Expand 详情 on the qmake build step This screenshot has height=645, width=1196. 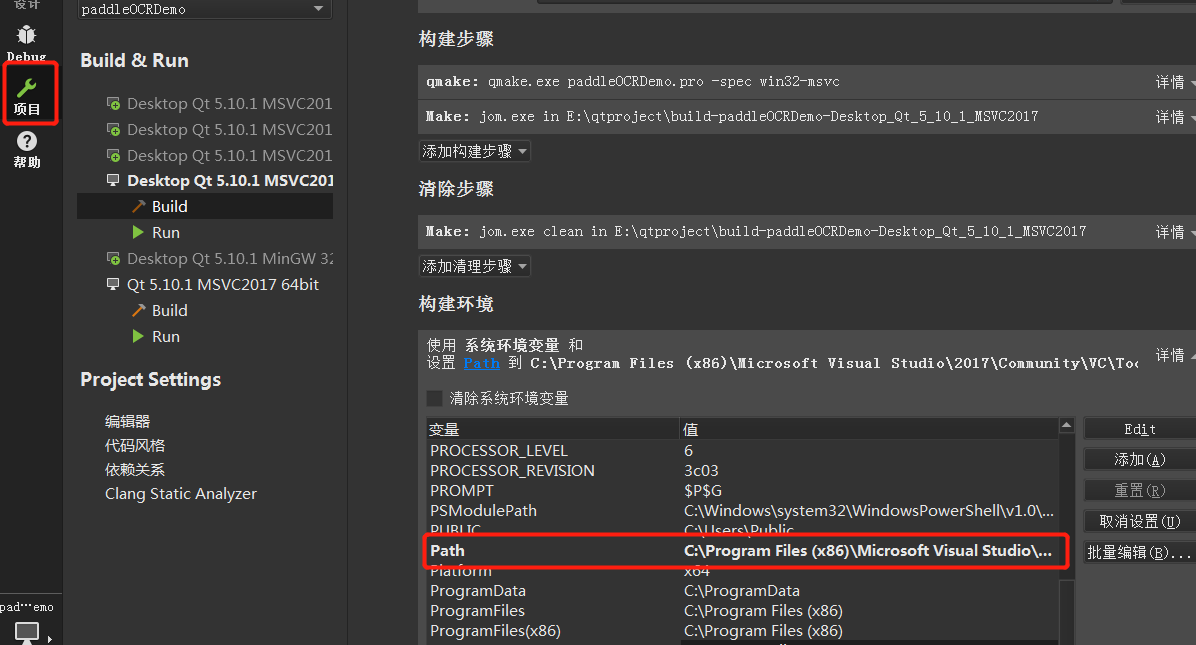pyautogui.click(x=1169, y=81)
